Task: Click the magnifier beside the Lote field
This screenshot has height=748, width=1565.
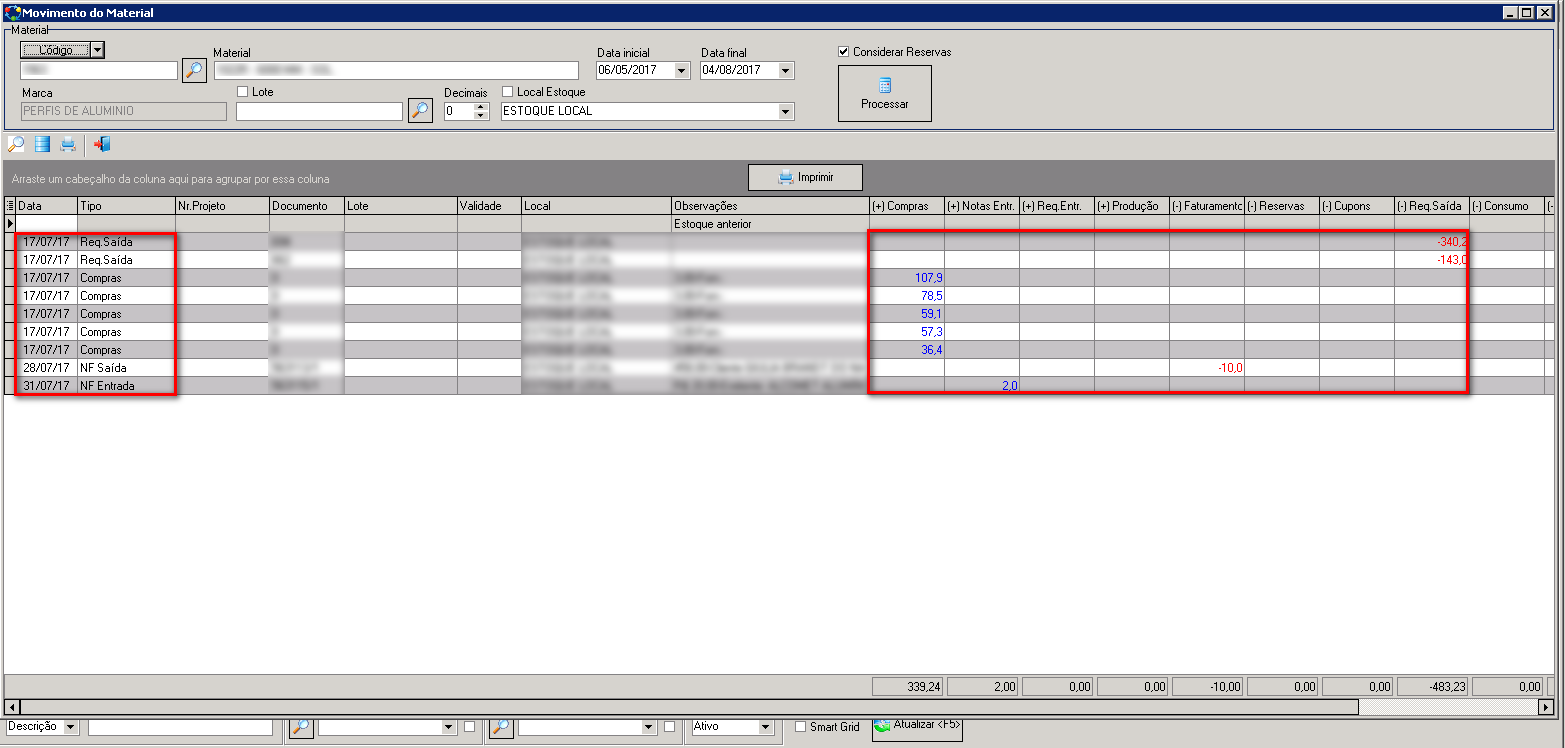Action: (x=420, y=110)
